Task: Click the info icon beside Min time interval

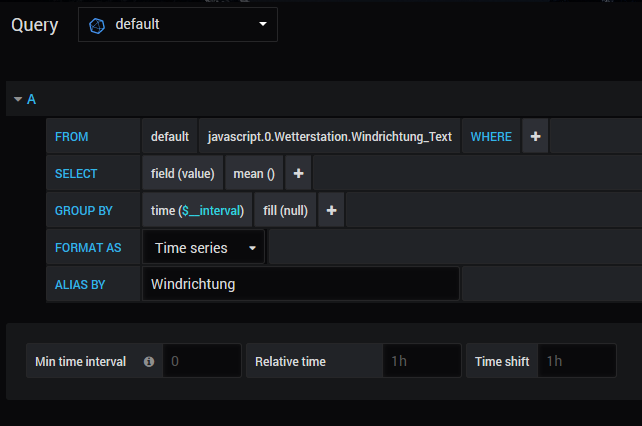Action: 149,361
